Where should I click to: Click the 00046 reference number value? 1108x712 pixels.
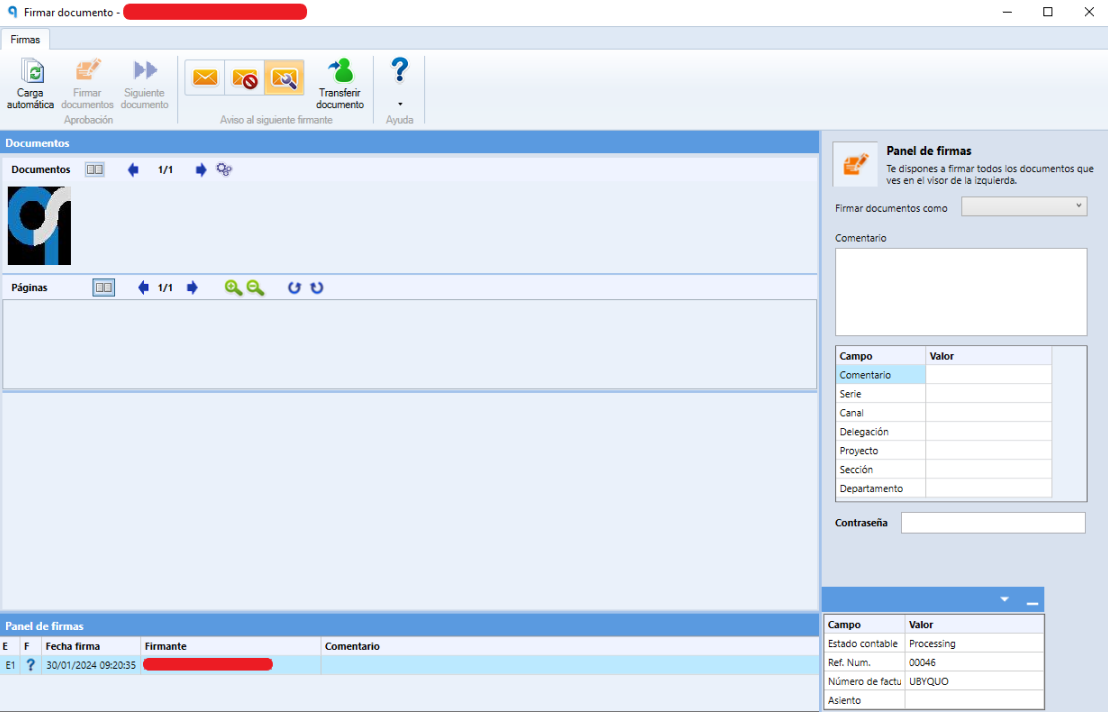point(974,663)
